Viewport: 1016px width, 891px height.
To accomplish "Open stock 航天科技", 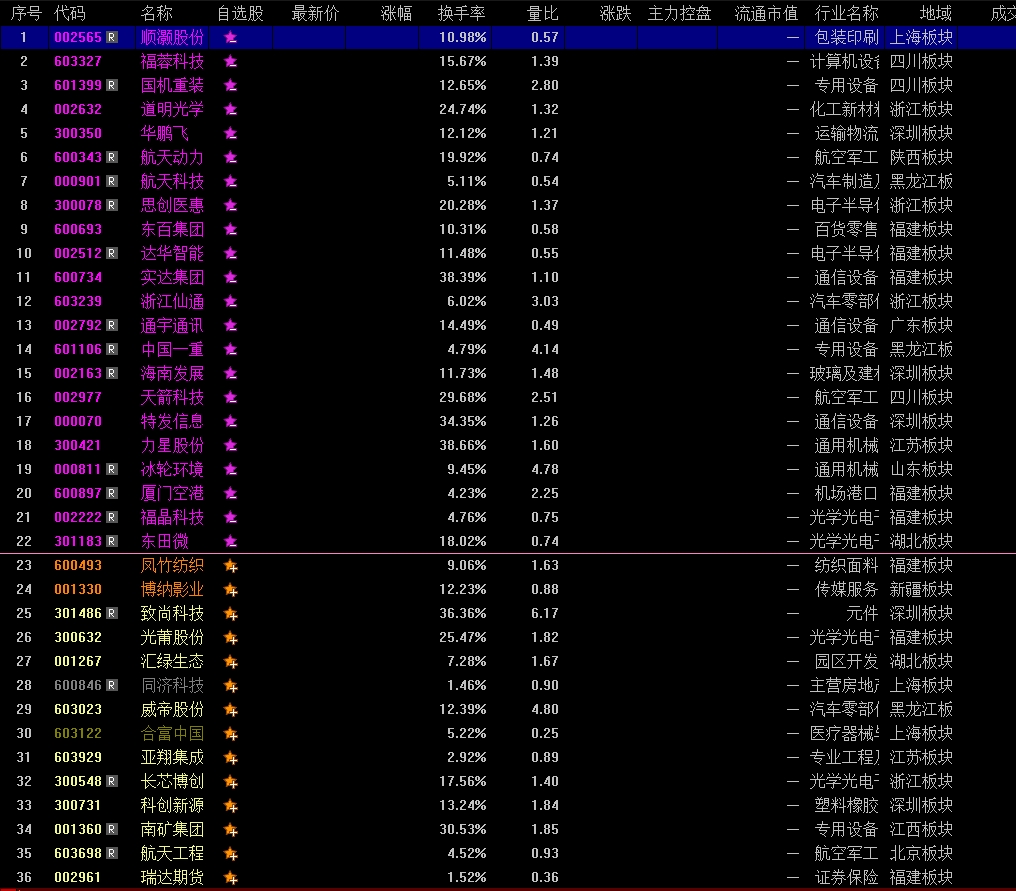I will (x=172, y=181).
